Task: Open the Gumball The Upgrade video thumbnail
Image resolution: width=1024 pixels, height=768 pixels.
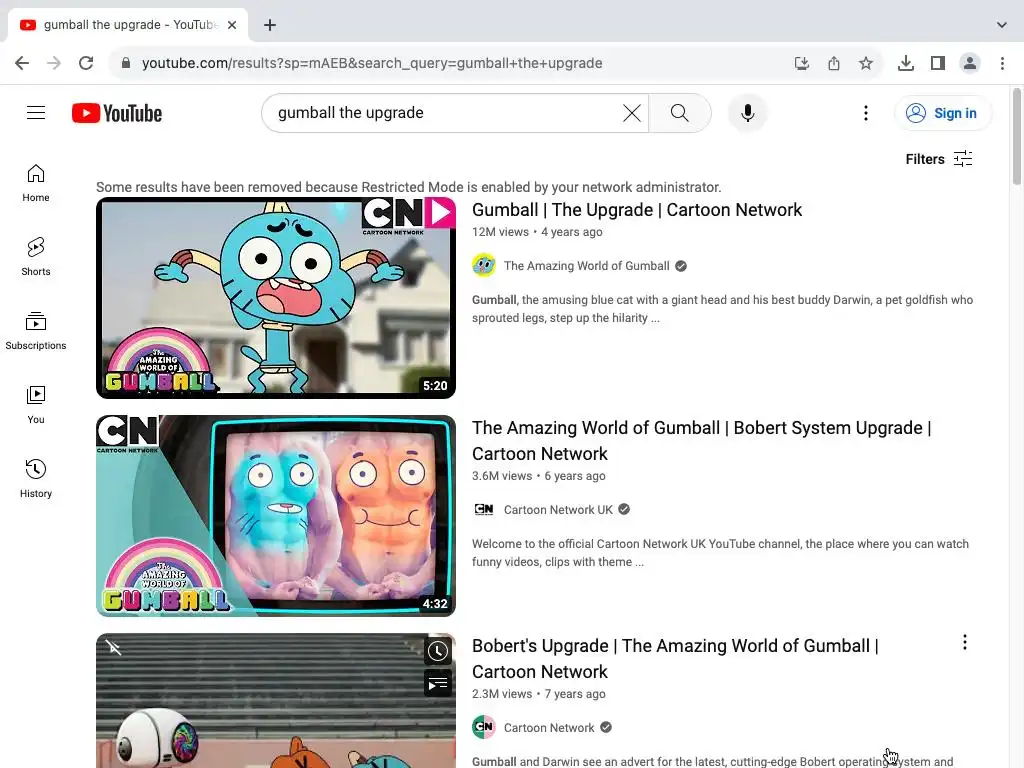Action: [276, 298]
